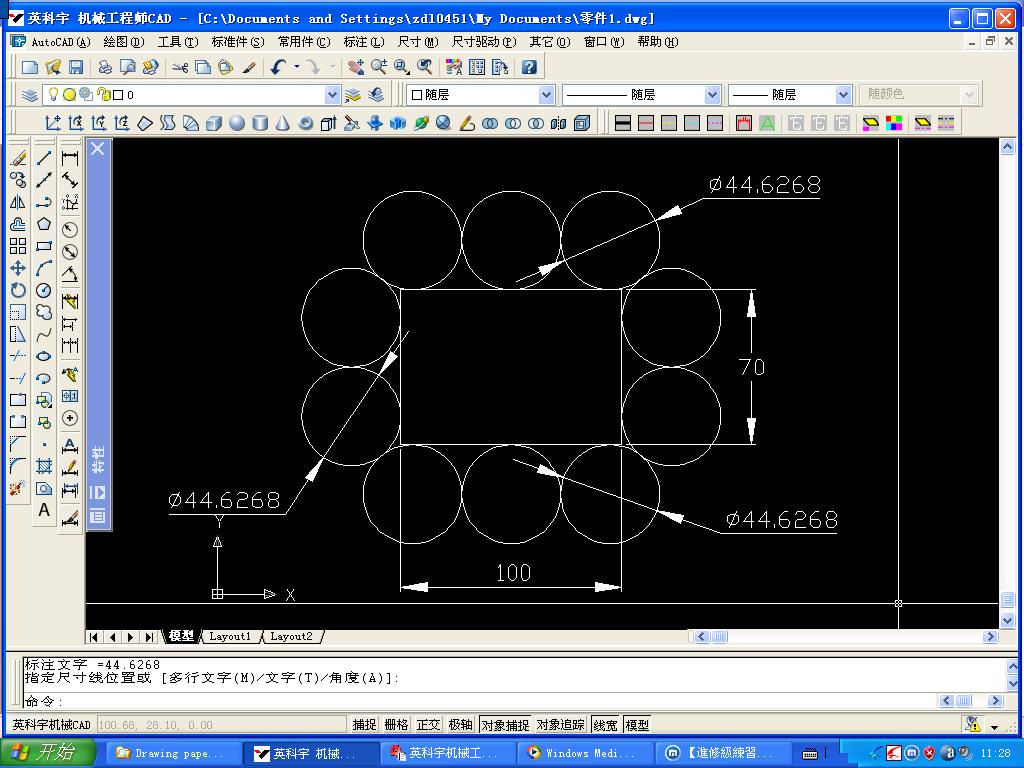Select the Text 'A' tool
1024x768 pixels.
[44, 510]
